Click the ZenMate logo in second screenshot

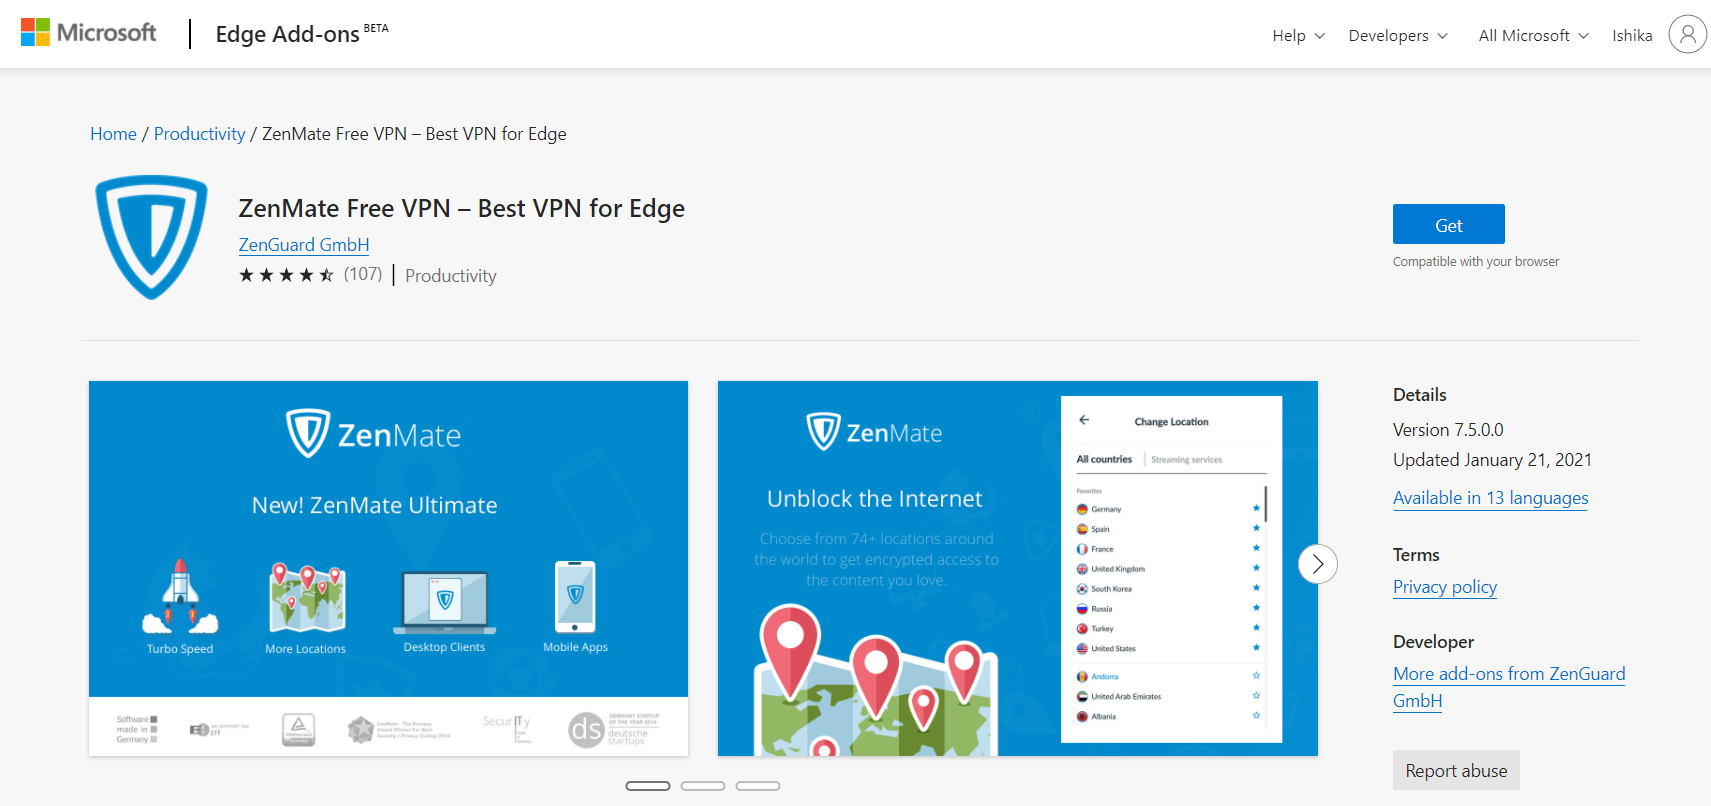875,432
